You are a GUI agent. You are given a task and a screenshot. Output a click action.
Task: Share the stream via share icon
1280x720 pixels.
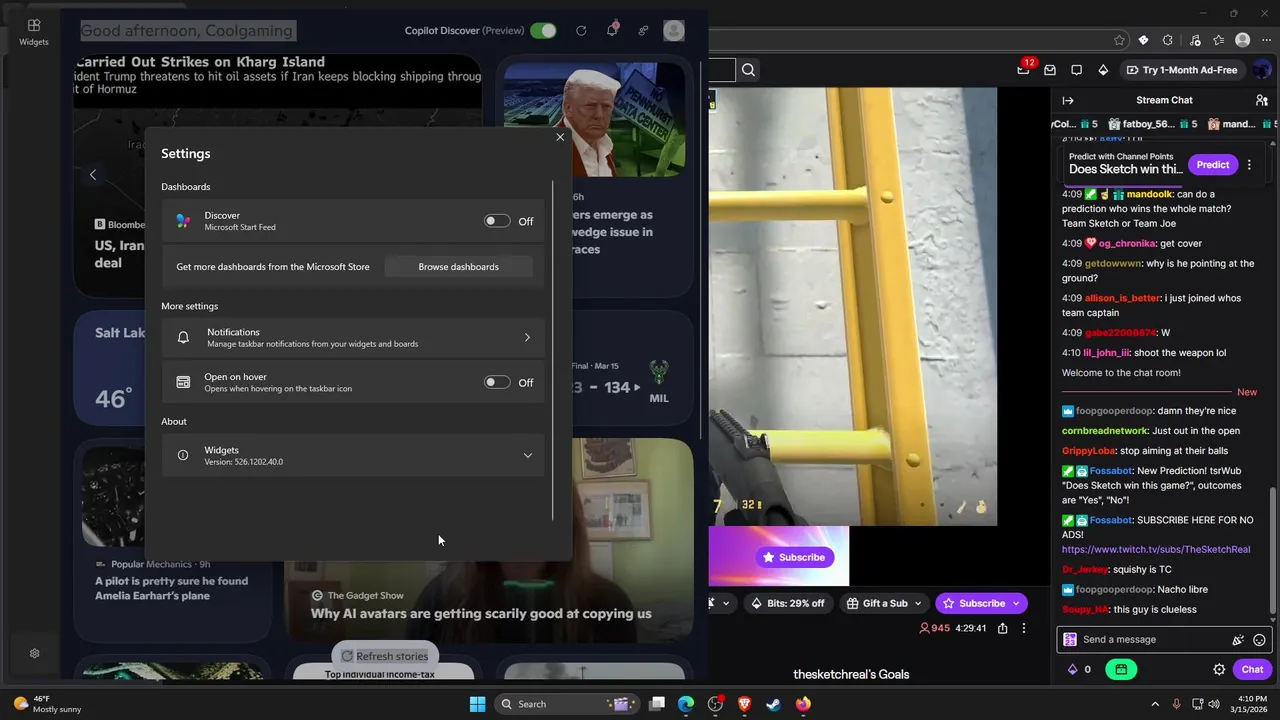pos(1002,628)
